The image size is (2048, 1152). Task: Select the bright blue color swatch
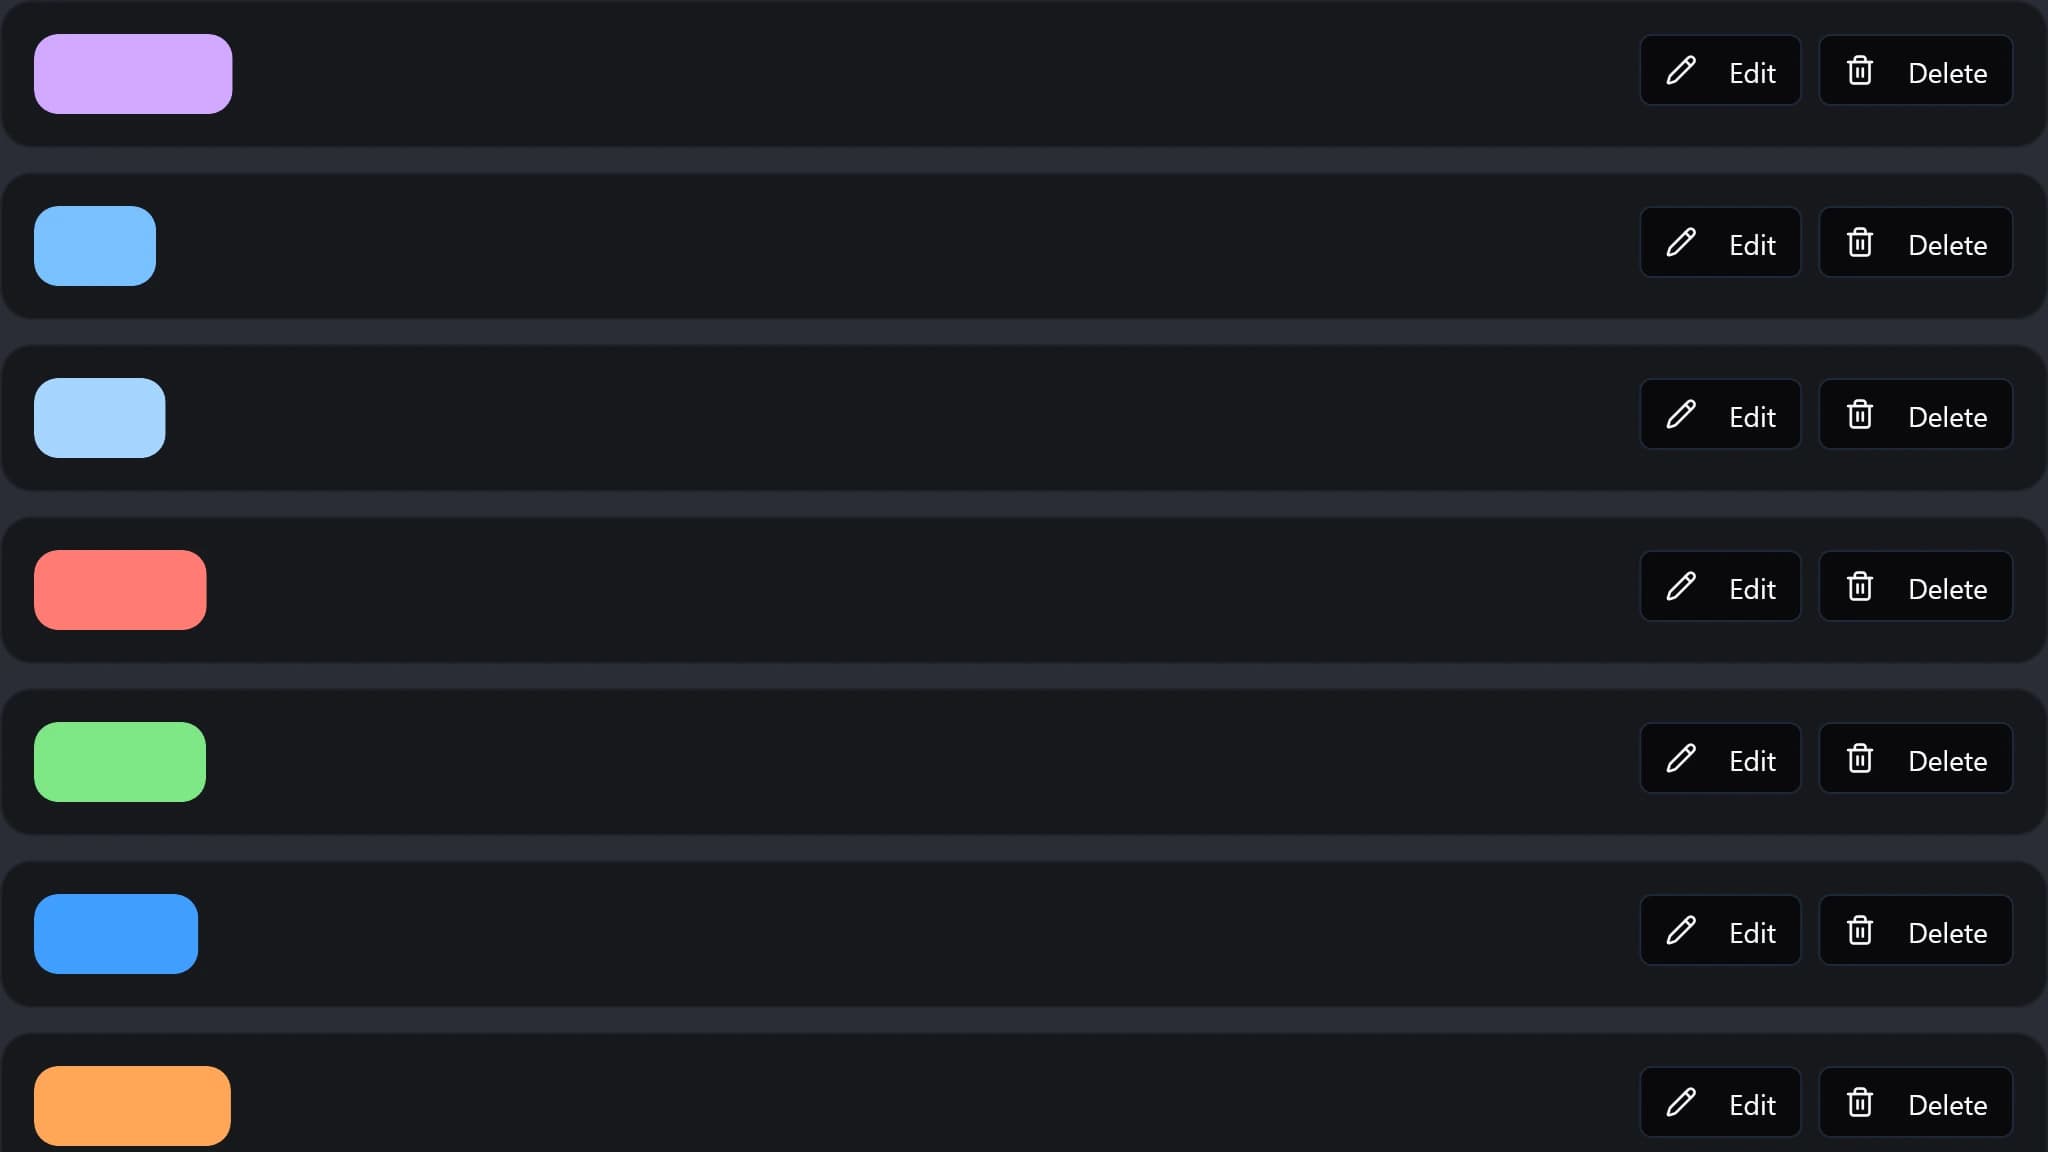point(116,934)
